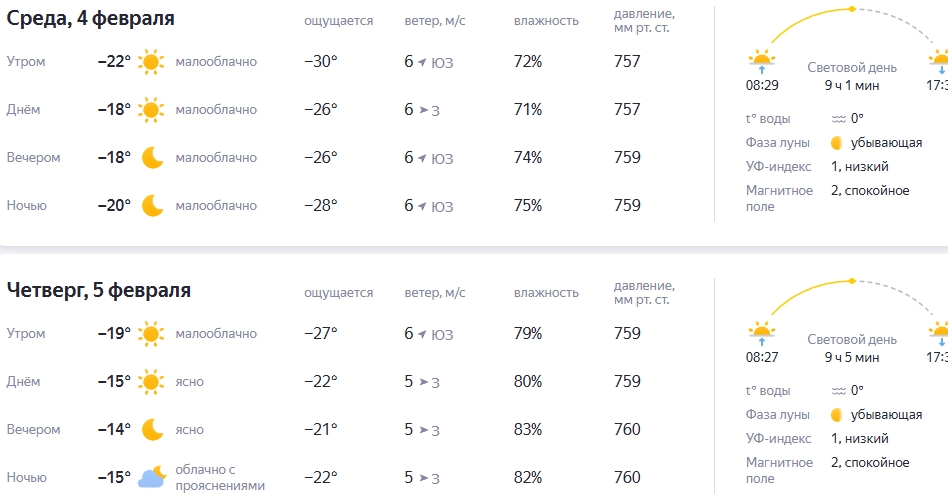The image size is (948, 496).
Task: Click the water temperature wave icon for Thursday
Action: tap(839, 391)
